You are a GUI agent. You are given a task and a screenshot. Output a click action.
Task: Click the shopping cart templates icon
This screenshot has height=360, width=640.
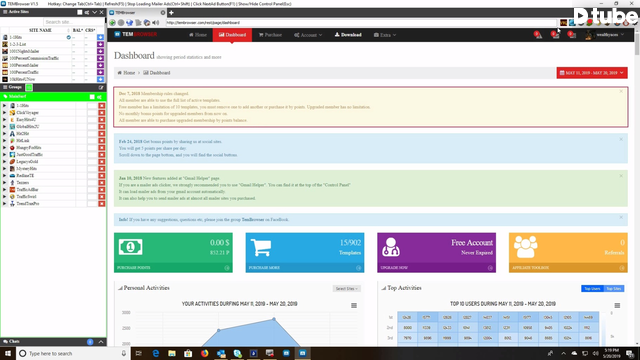point(261,247)
